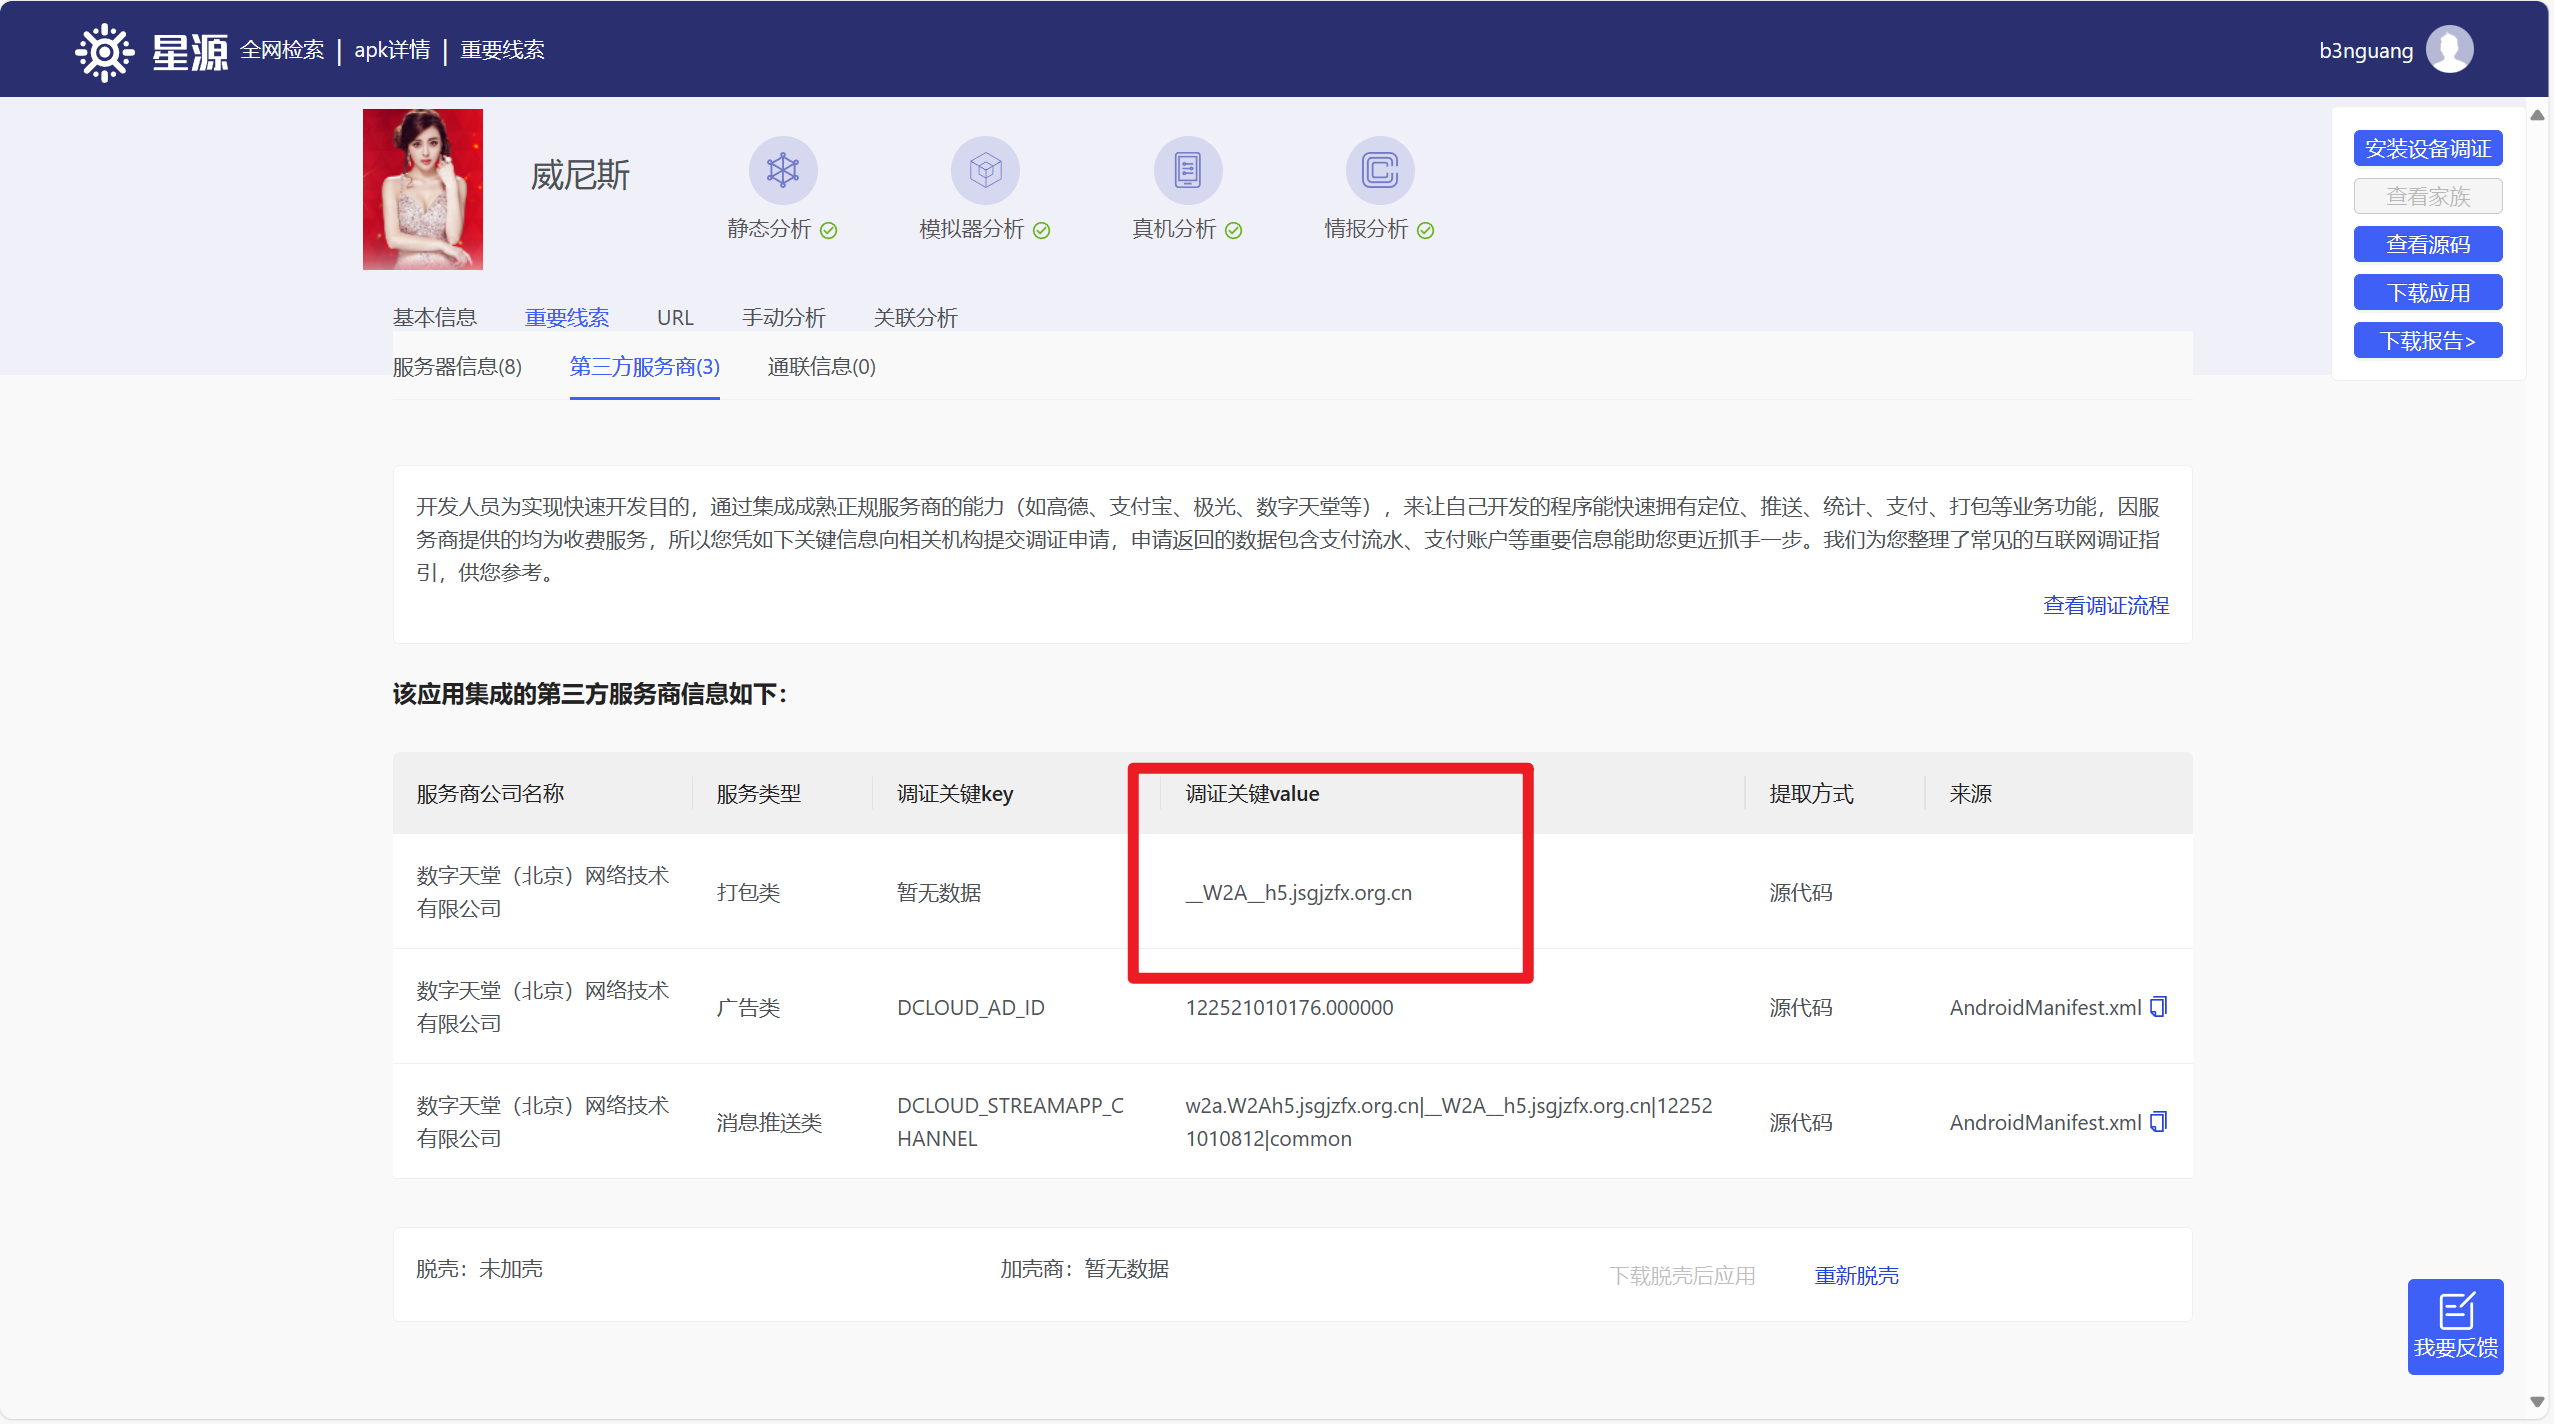2554x1424 pixels.
Task: Expand the 下载报告> button
Action: (2427, 341)
